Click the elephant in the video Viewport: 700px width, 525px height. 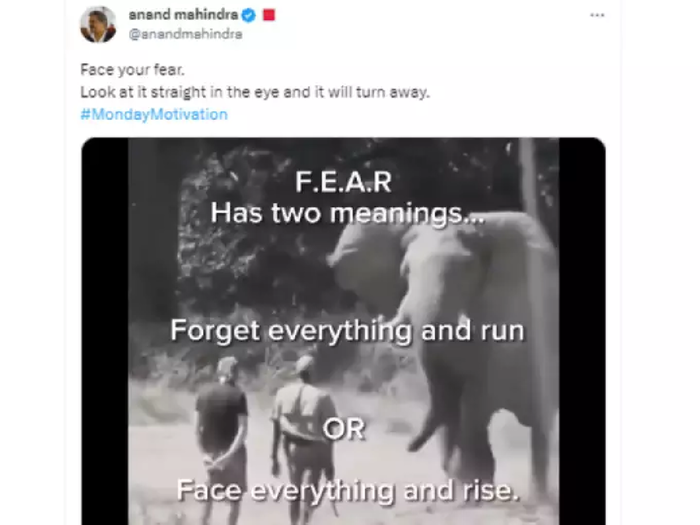pos(470,290)
